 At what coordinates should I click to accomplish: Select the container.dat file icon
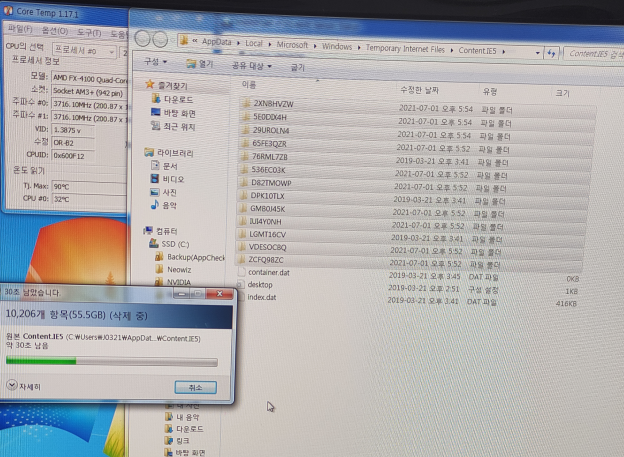point(240,272)
